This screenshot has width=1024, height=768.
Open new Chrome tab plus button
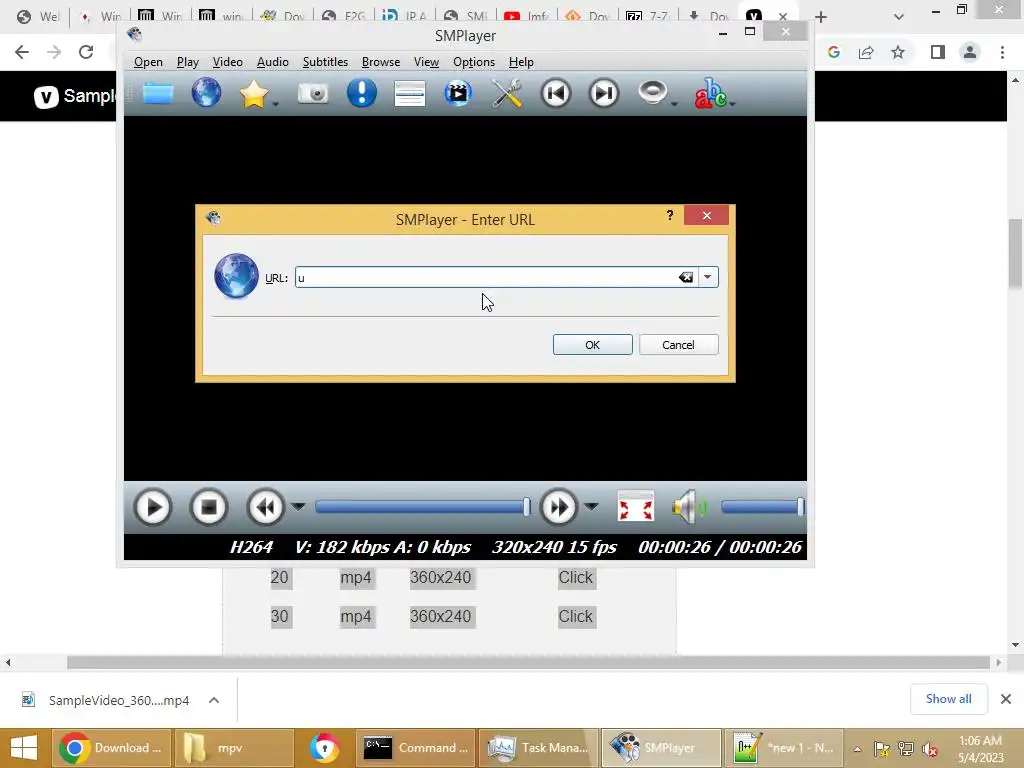click(821, 17)
